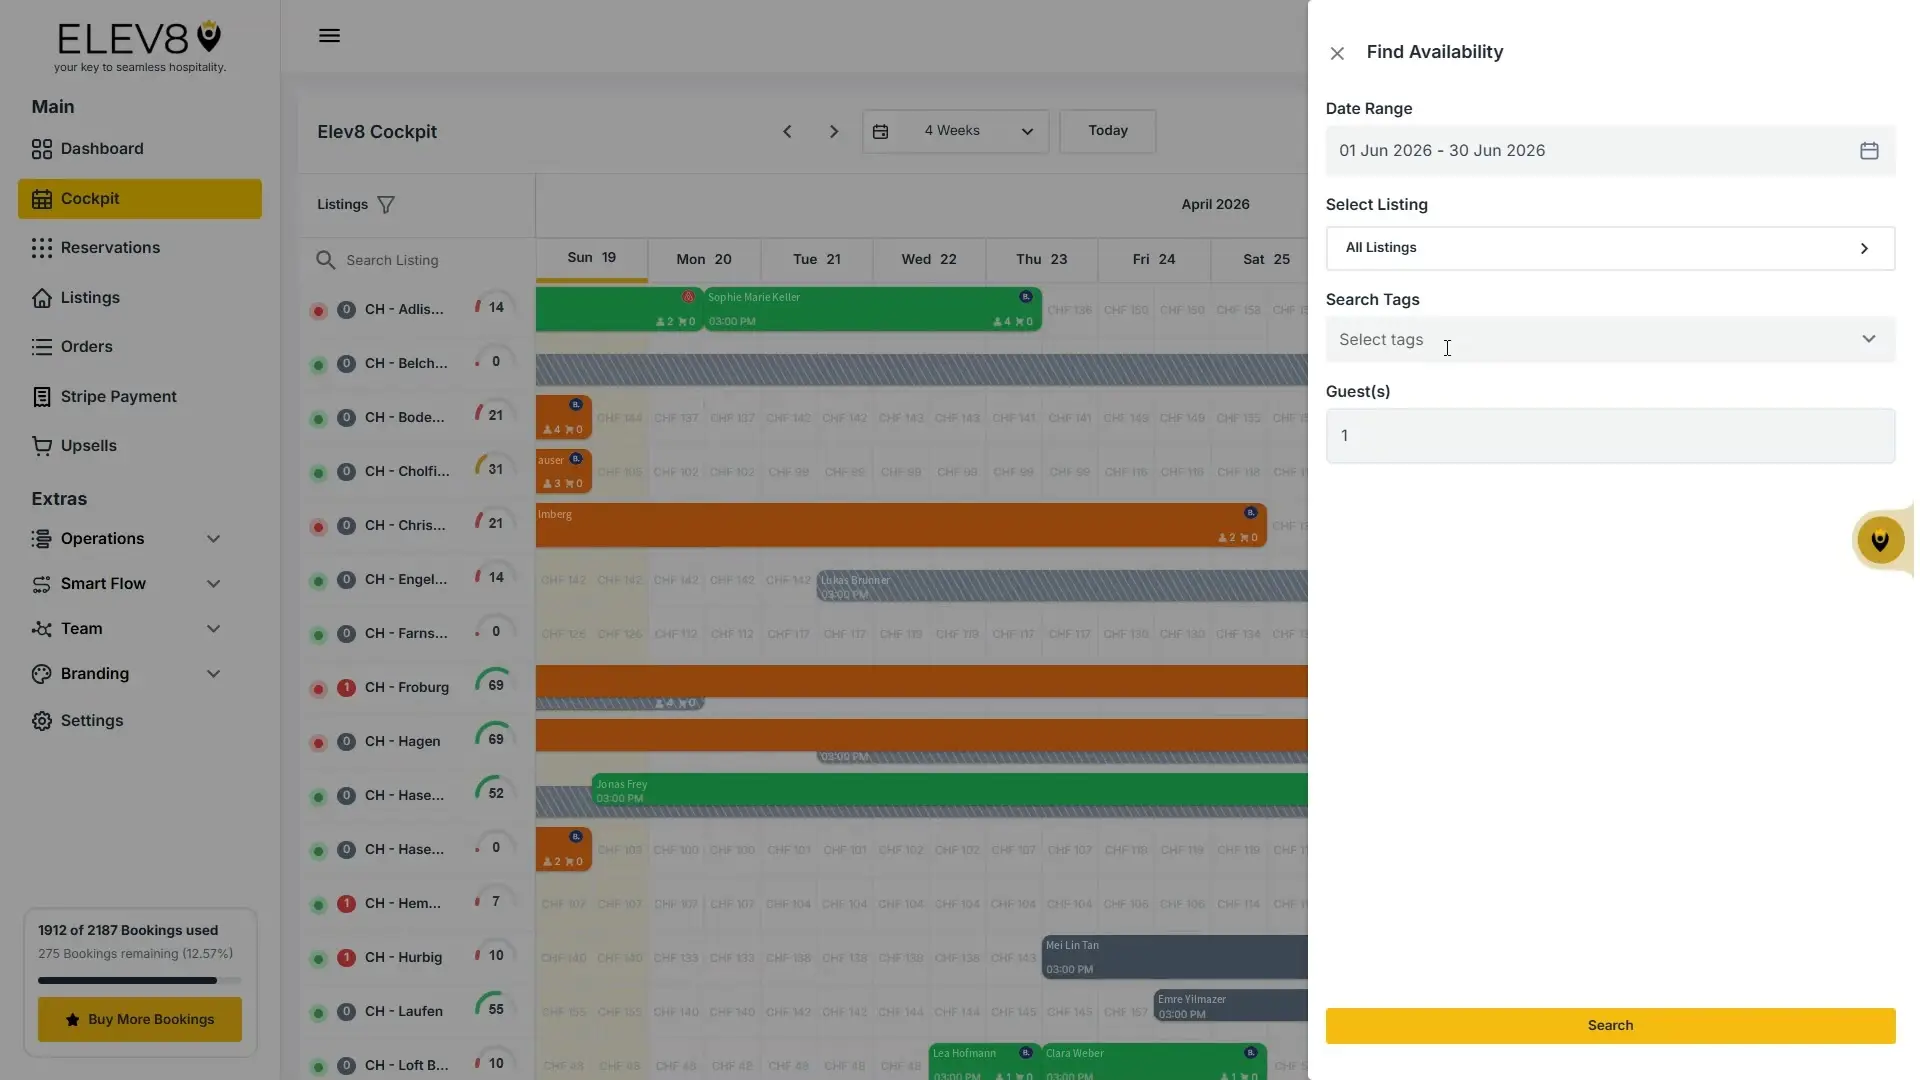The image size is (1920, 1080).
Task: Click the Guest(s) number field
Action: pyautogui.click(x=1610, y=436)
